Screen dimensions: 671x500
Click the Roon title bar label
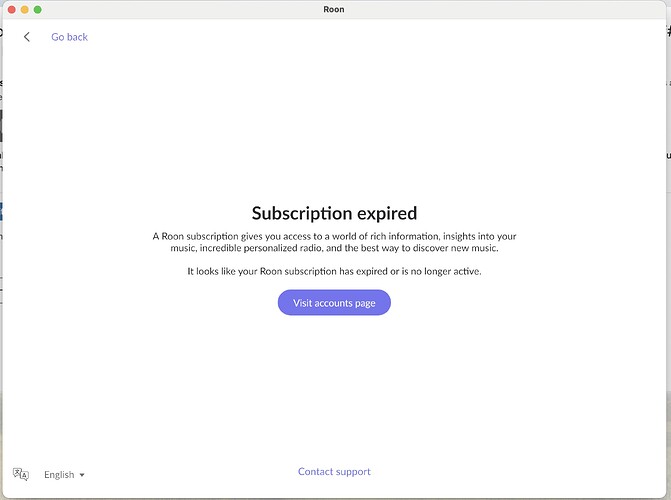point(334,9)
